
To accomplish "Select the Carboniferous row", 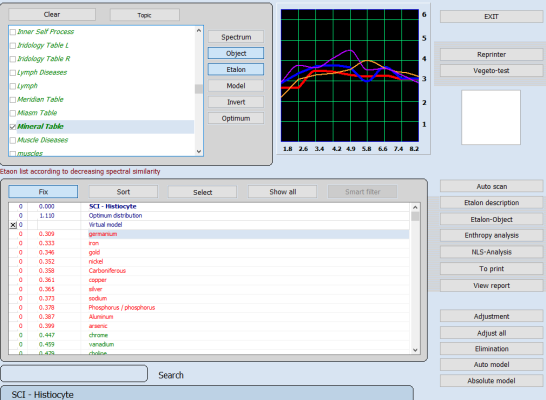I will (209, 270).
